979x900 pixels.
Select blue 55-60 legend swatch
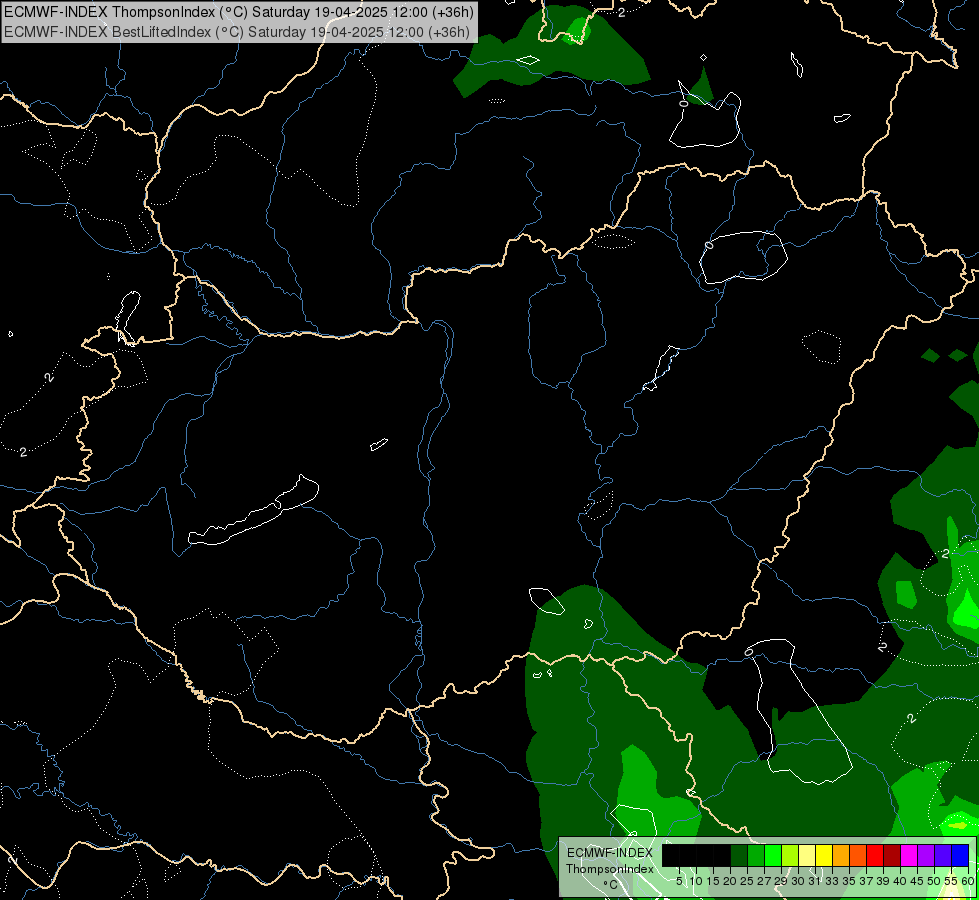[960, 855]
